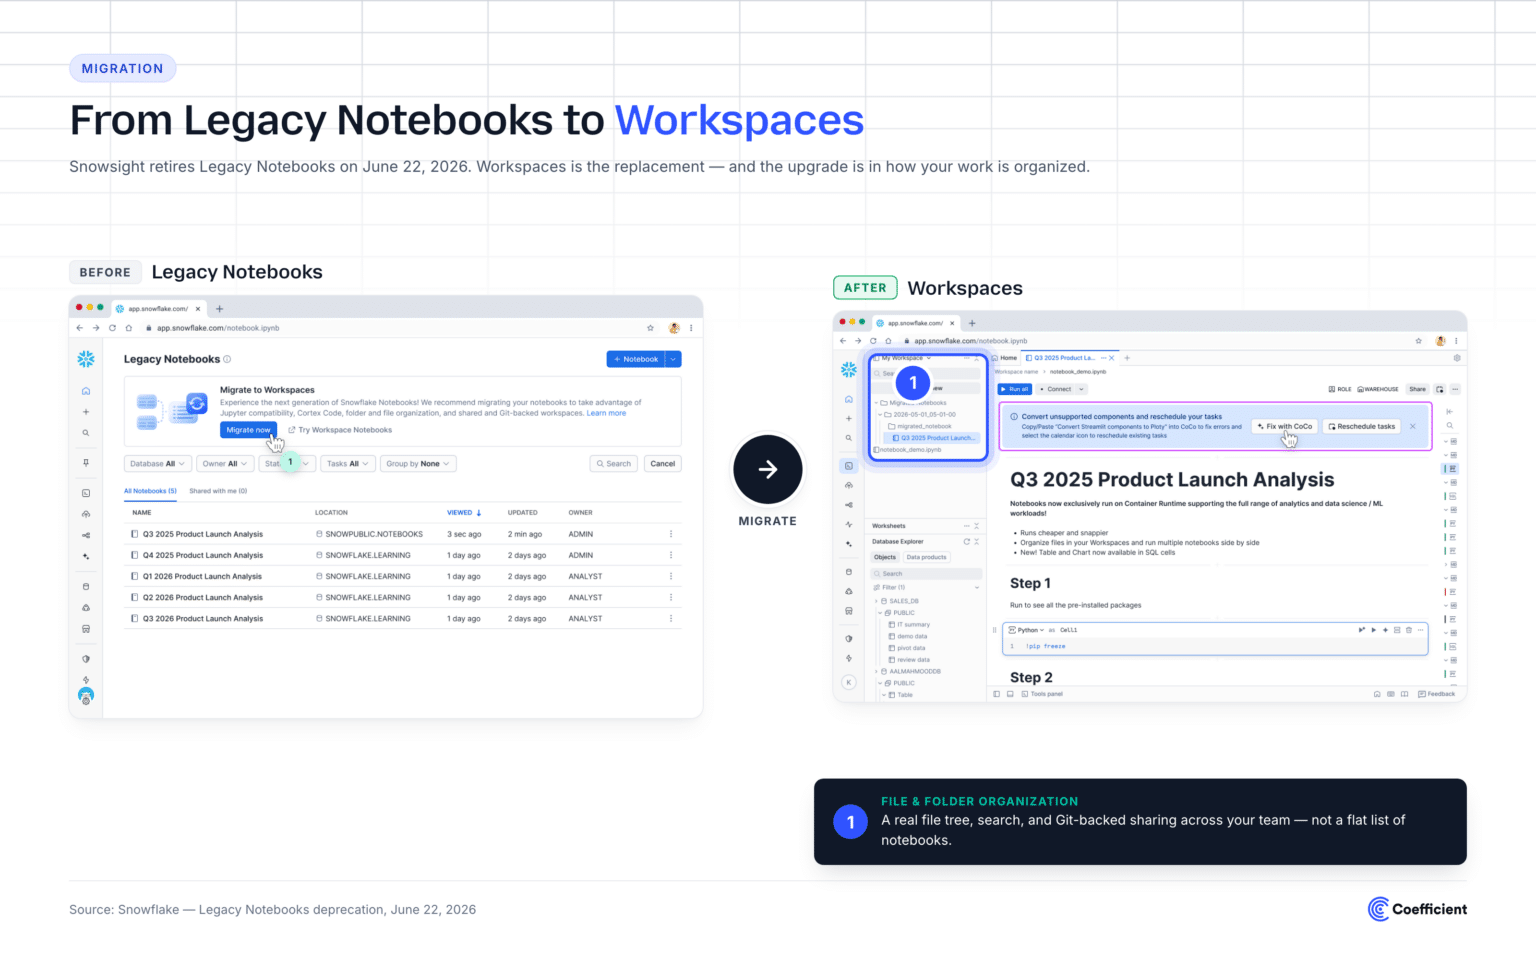Run Cell1 with its play icon

pyautogui.click(x=1374, y=630)
